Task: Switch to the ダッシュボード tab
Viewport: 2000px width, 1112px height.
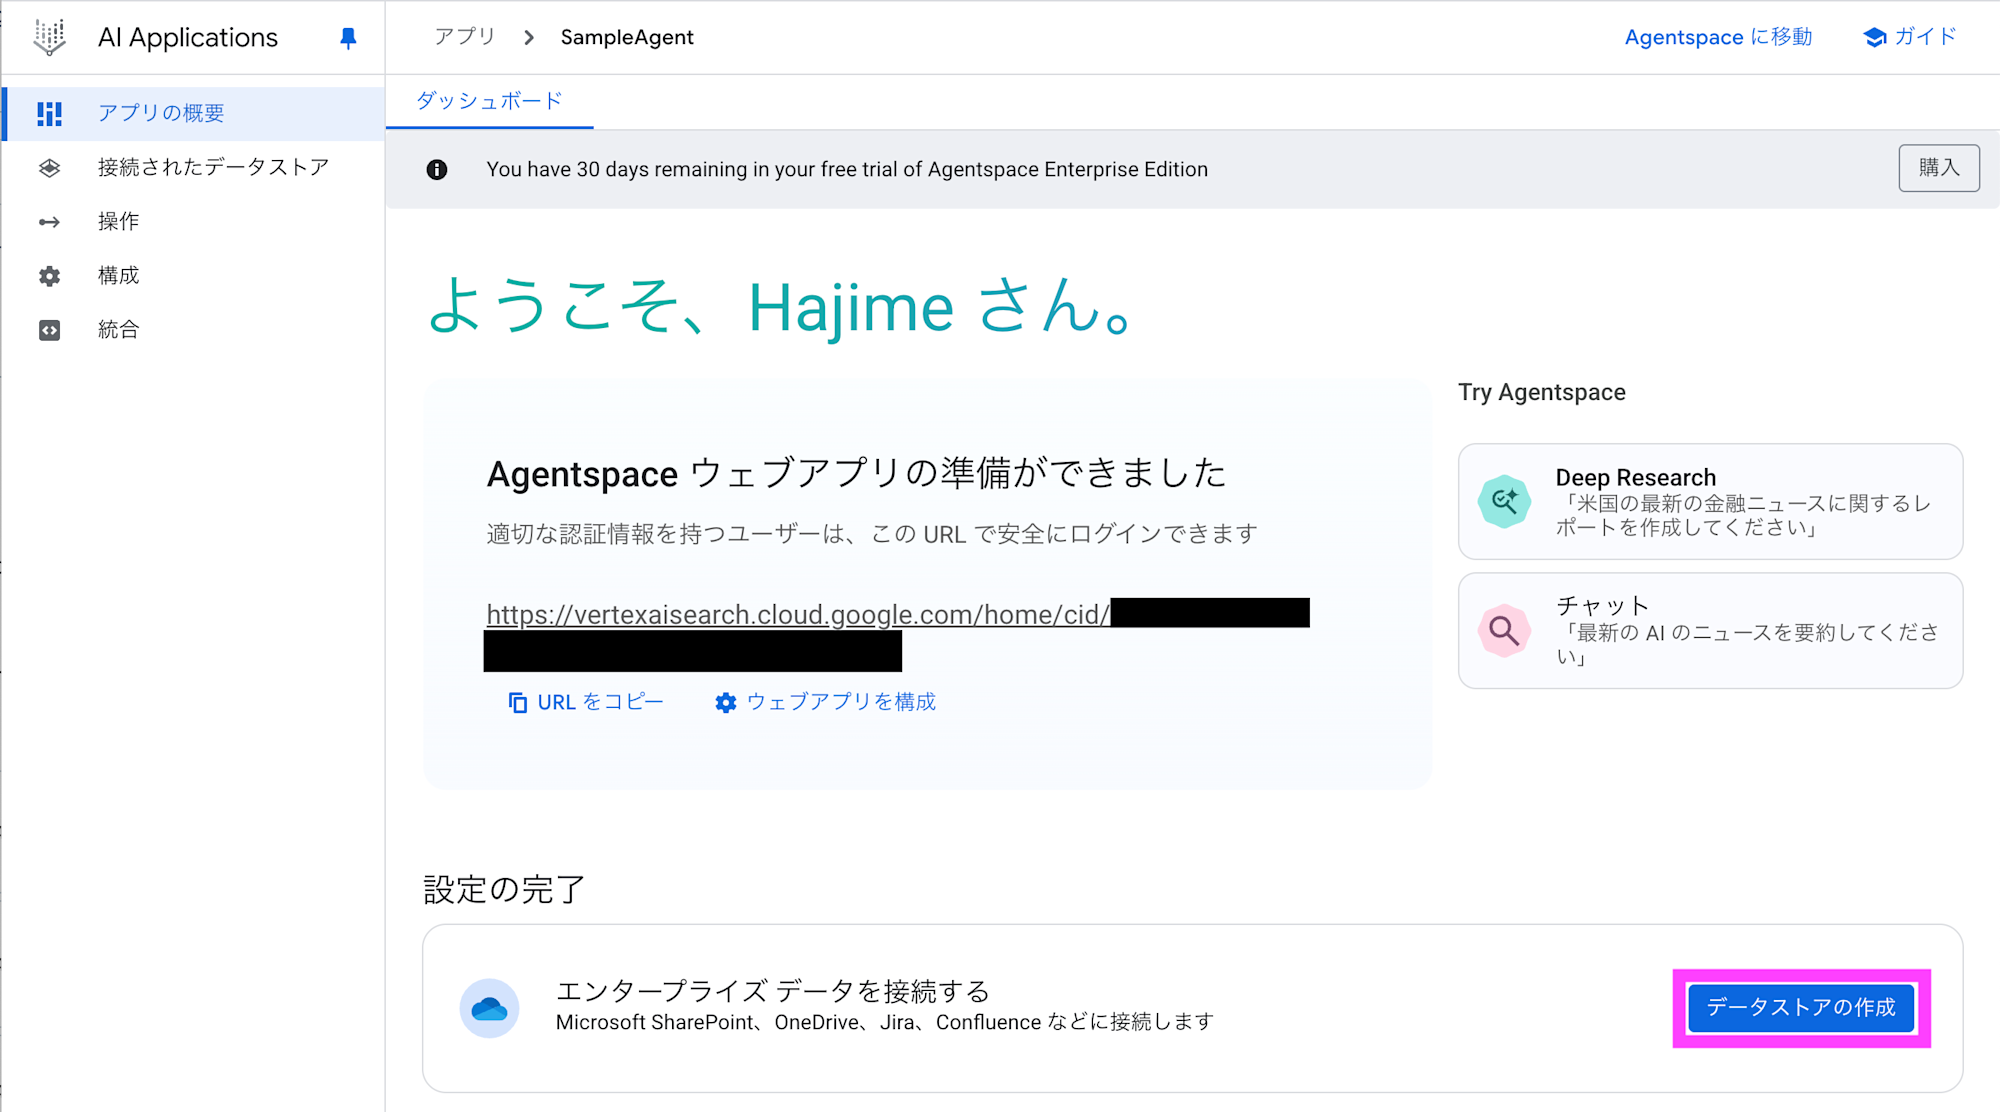Action: click(x=489, y=101)
